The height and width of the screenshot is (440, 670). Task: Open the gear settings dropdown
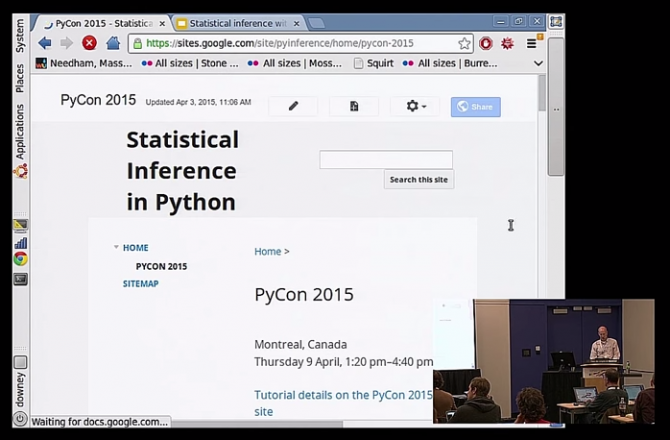(x=415, y=106)
